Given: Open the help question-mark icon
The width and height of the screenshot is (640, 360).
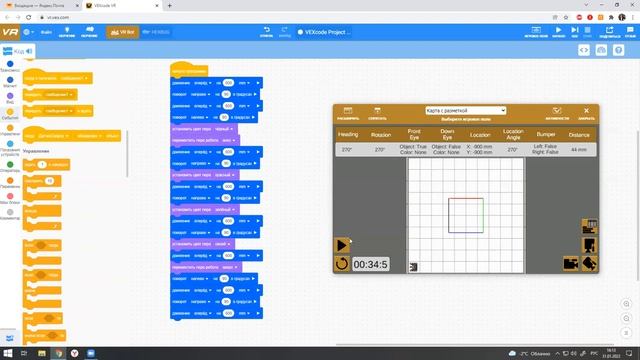Looking at the screenshot, I should point(618,50).
